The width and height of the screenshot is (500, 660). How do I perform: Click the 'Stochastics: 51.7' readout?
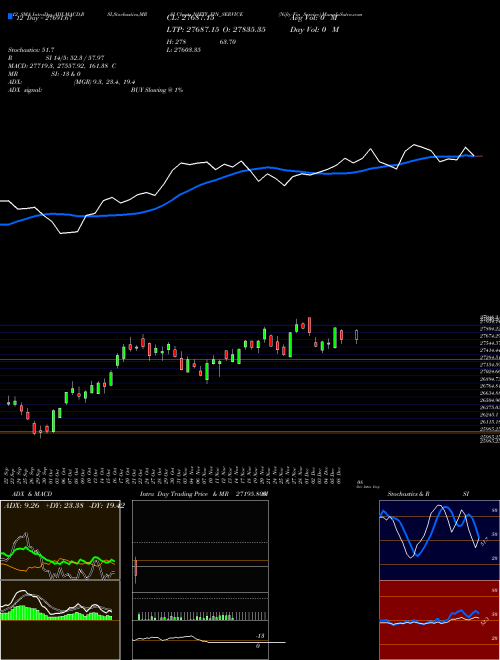coord(31,50)
